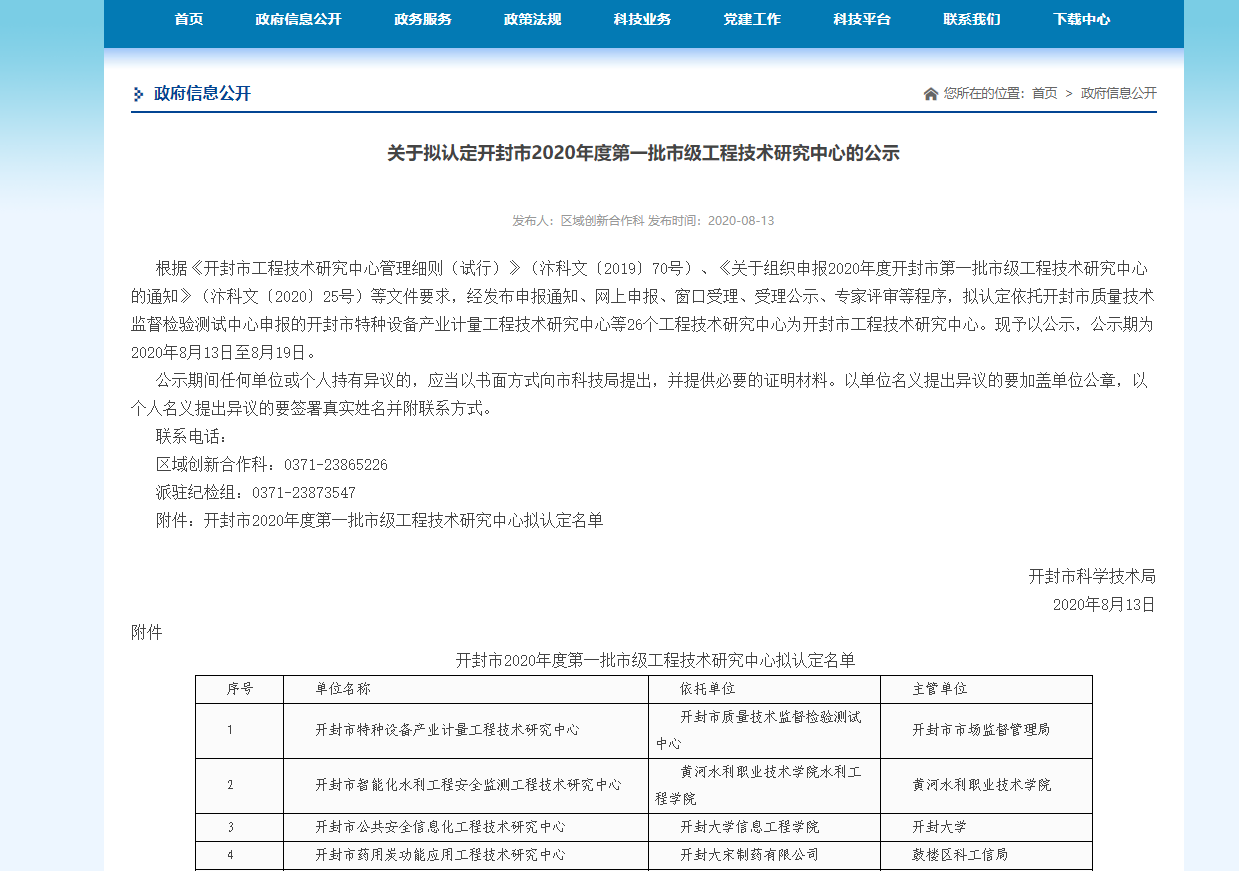
Task: Click the 区域创新合作科 phone number line
Action: 271,465
